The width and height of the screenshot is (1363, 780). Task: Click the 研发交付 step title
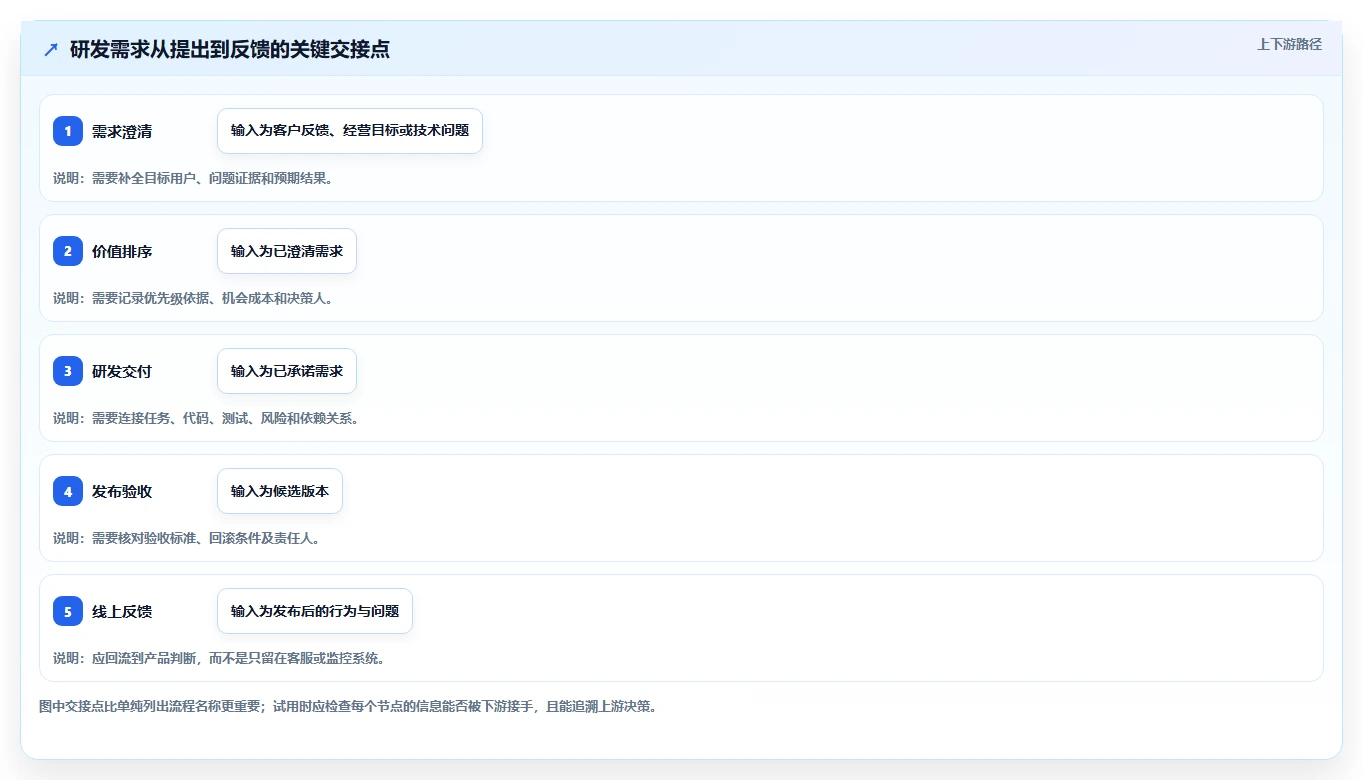[x=122, y=371]
